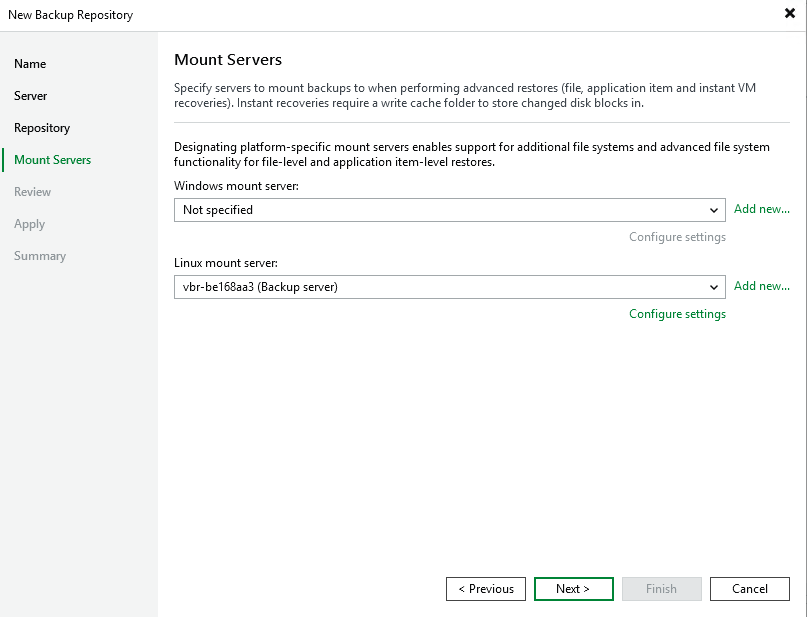Jump back to the Repository step
The width and height of the screenshot is (807, 617).
tap(42, 128)
